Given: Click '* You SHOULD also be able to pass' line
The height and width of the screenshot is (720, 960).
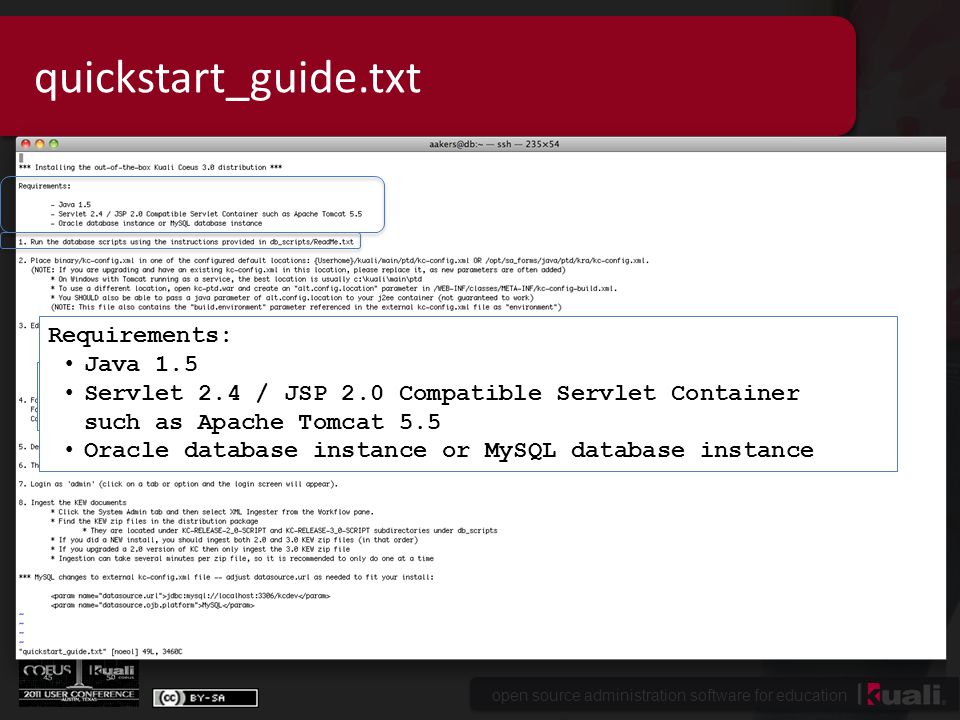Looking at the screenshot, I should coord(292,298).
